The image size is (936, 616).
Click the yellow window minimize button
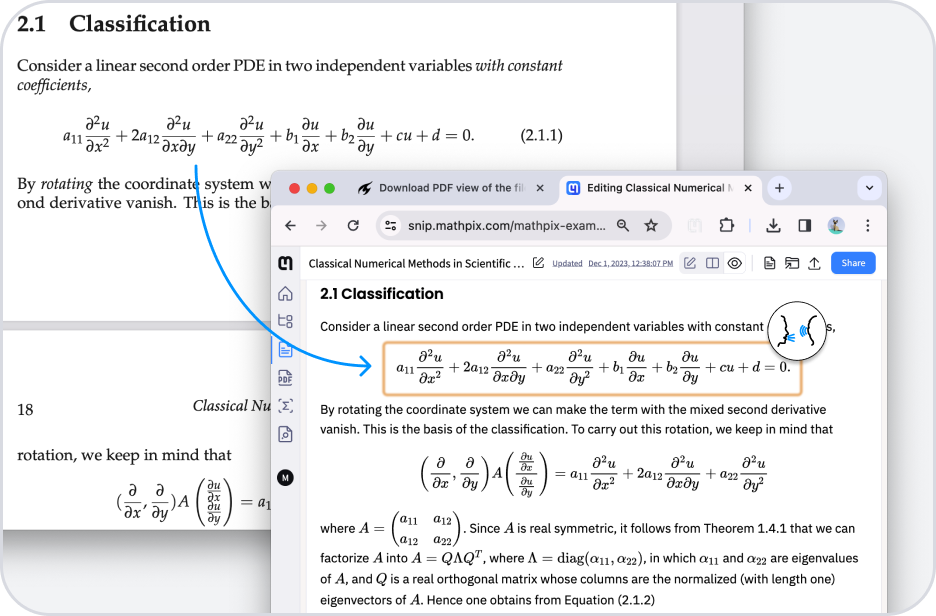(x=312, y=188)
